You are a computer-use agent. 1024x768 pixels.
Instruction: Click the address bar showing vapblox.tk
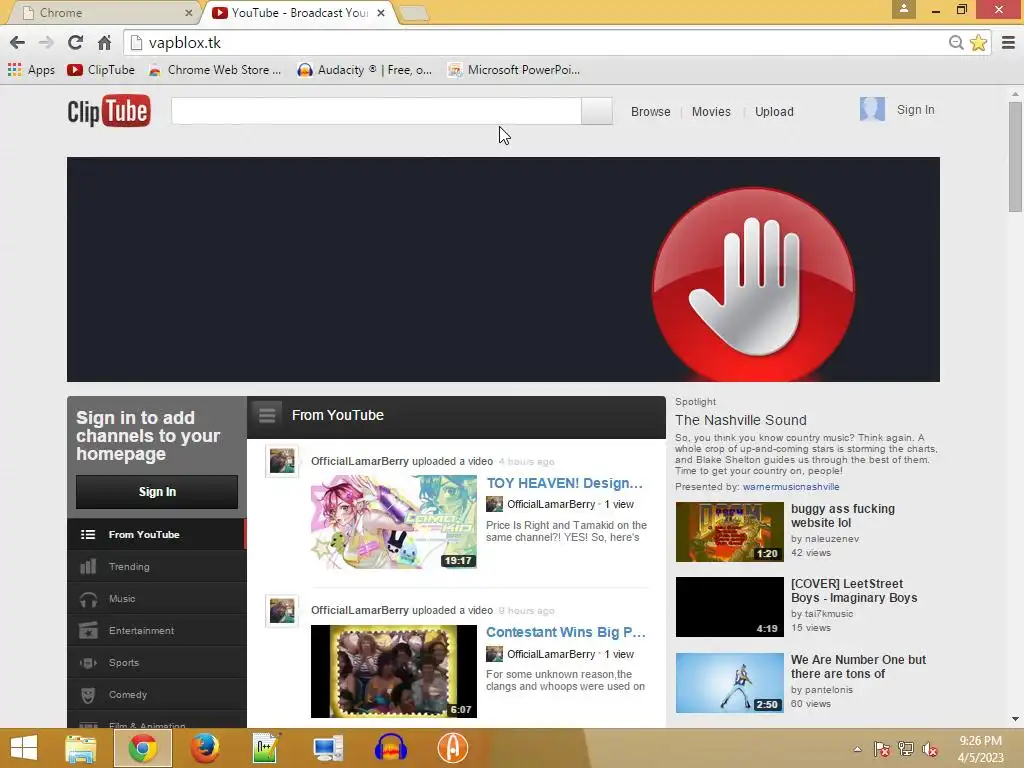536,42
